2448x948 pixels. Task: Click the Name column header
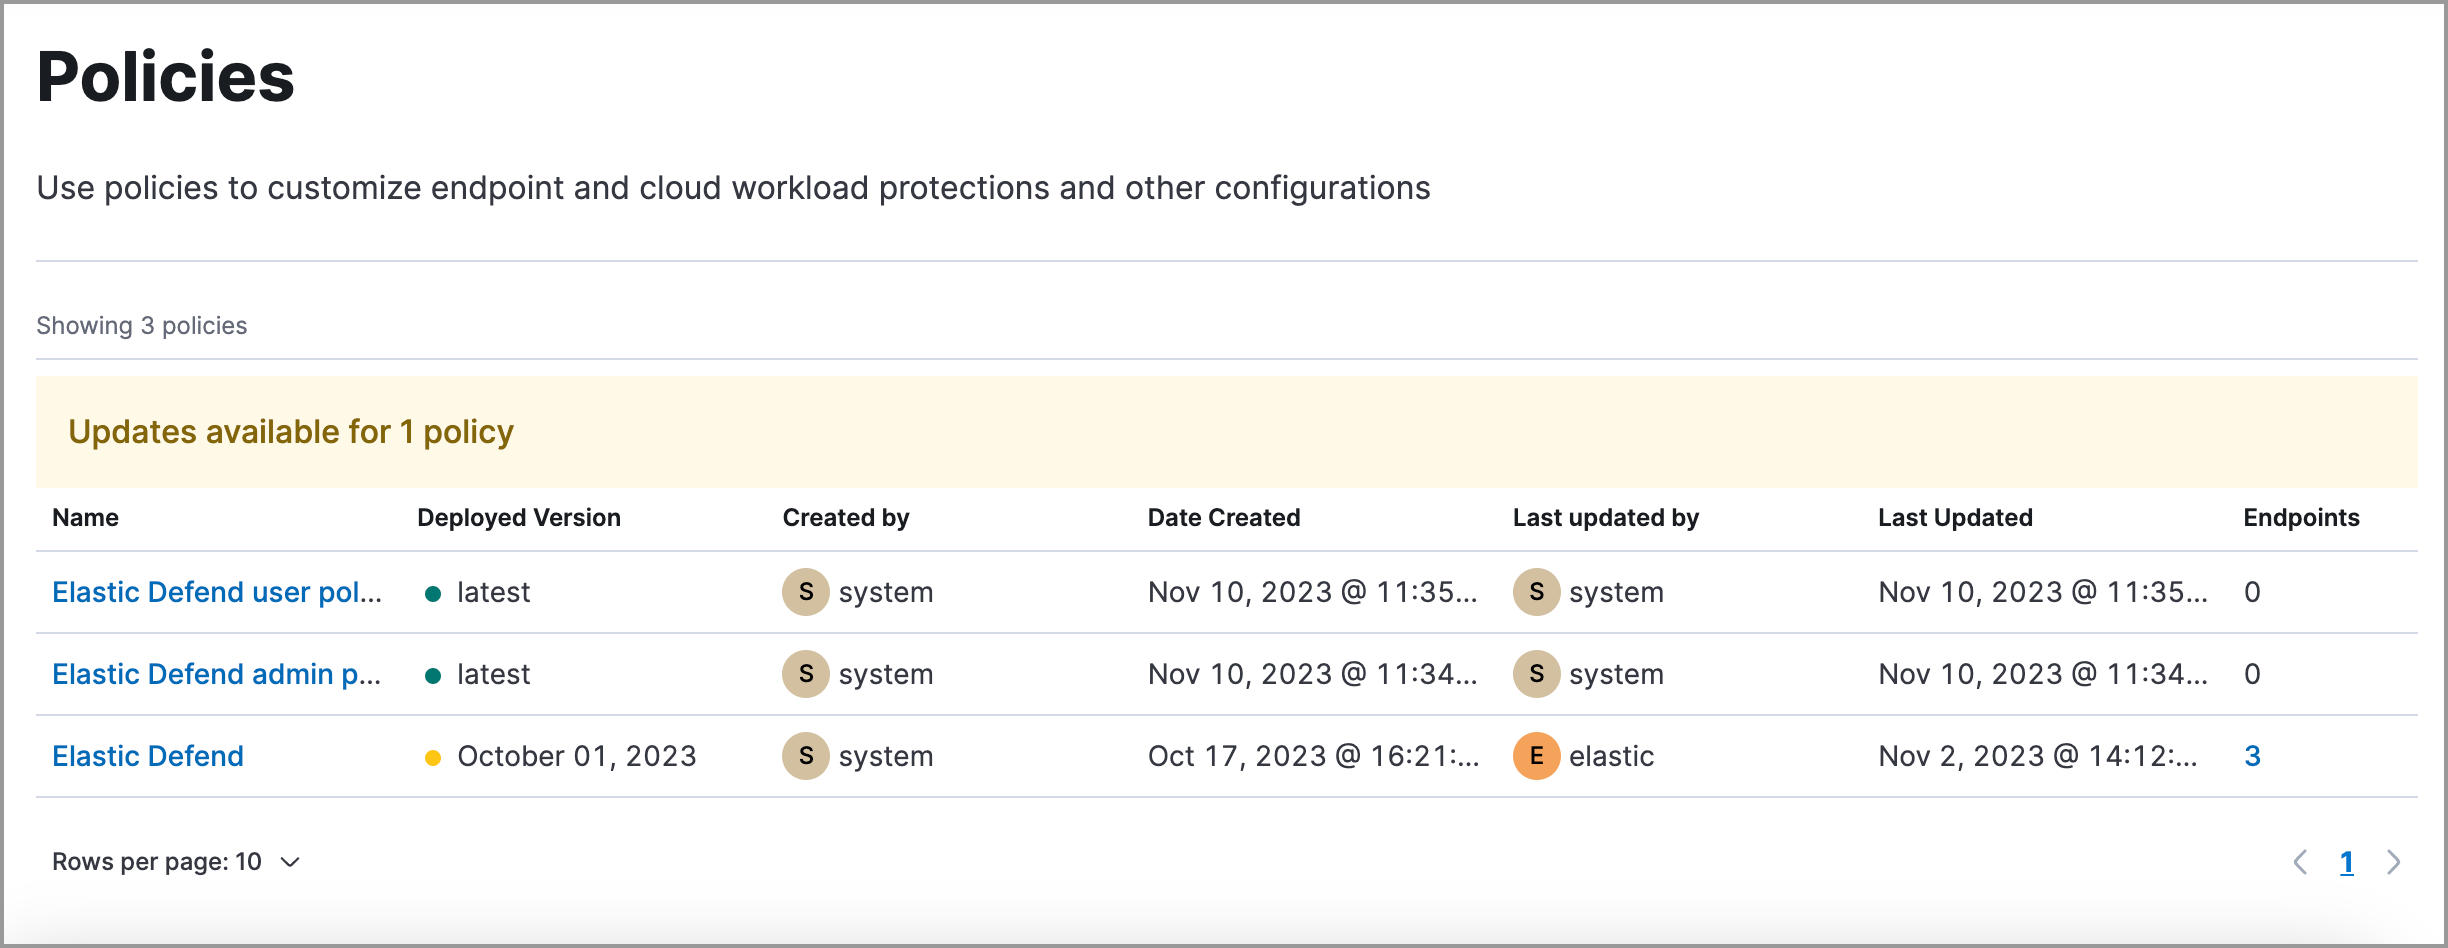tap(85, 518)
